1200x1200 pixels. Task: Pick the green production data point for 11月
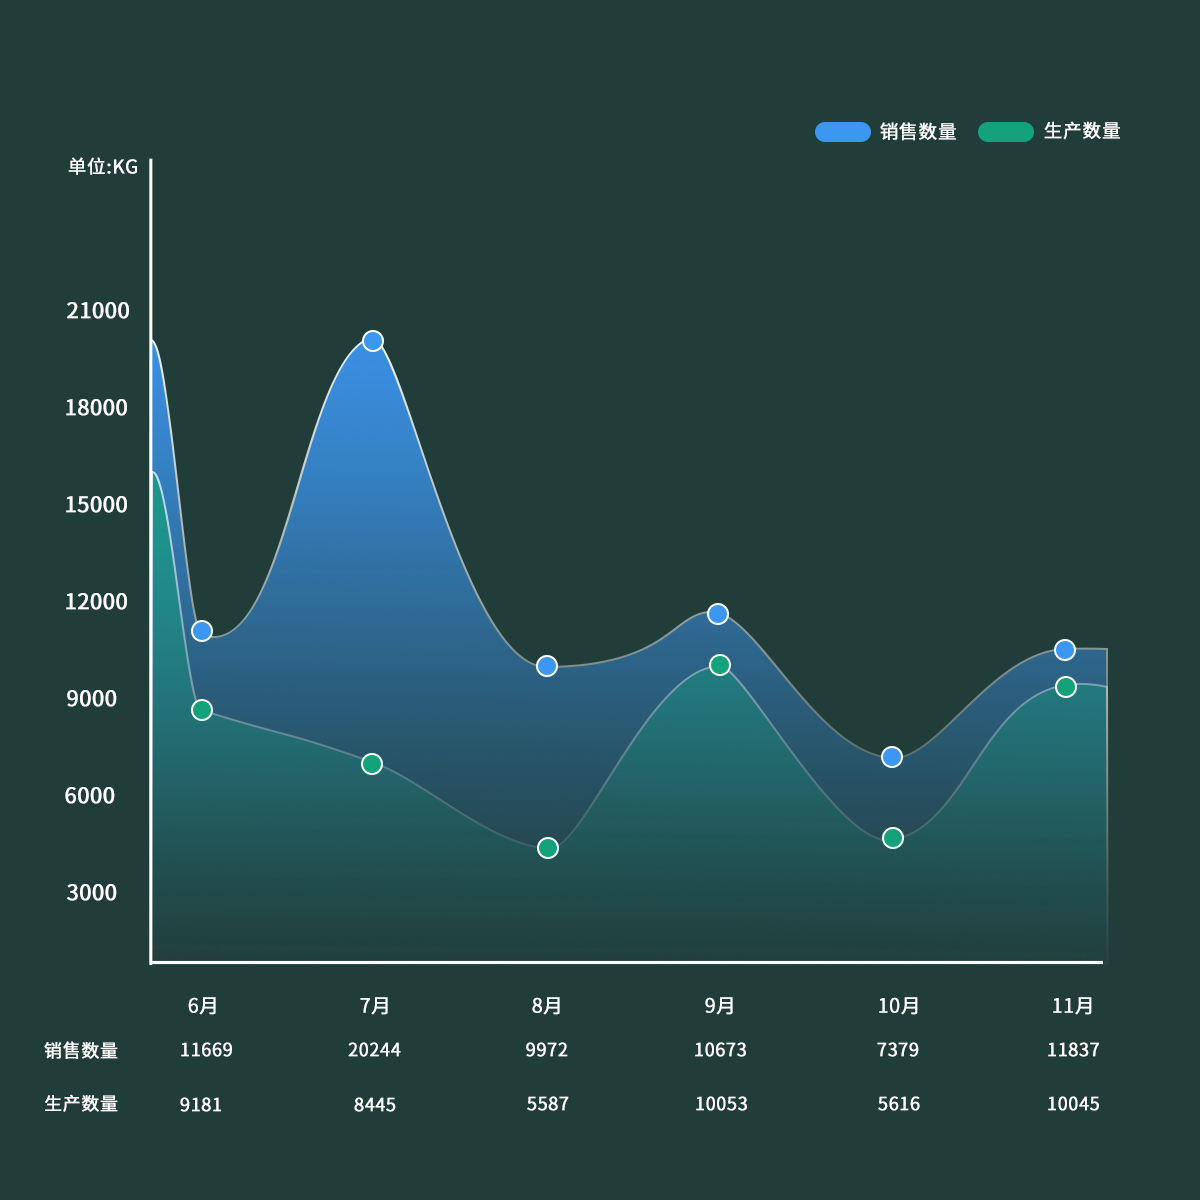point(1066,687)
